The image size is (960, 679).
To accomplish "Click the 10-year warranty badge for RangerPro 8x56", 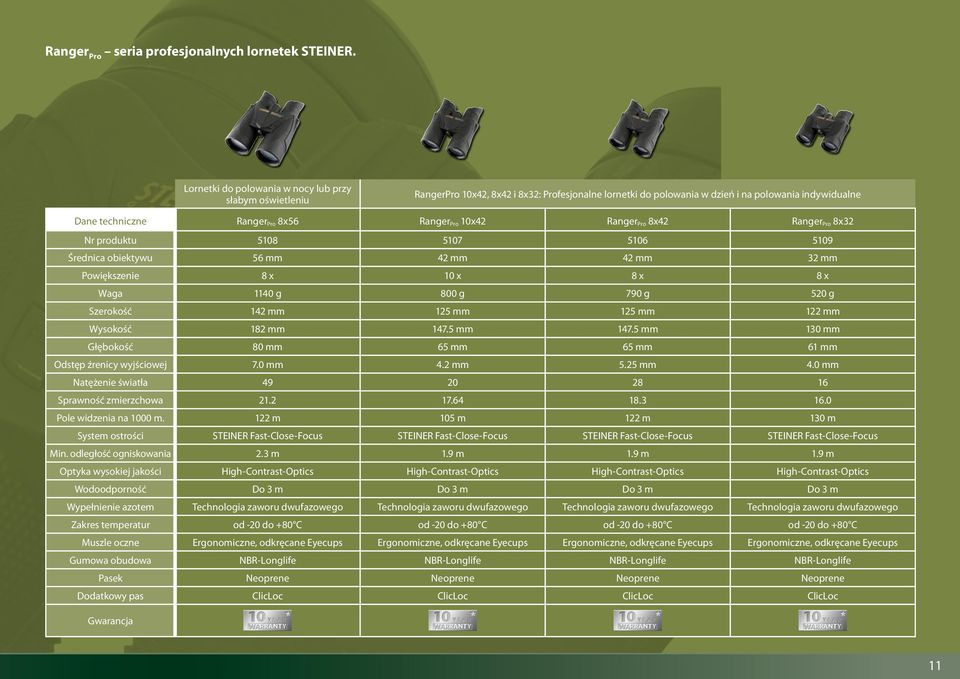I will pos(268,620).
